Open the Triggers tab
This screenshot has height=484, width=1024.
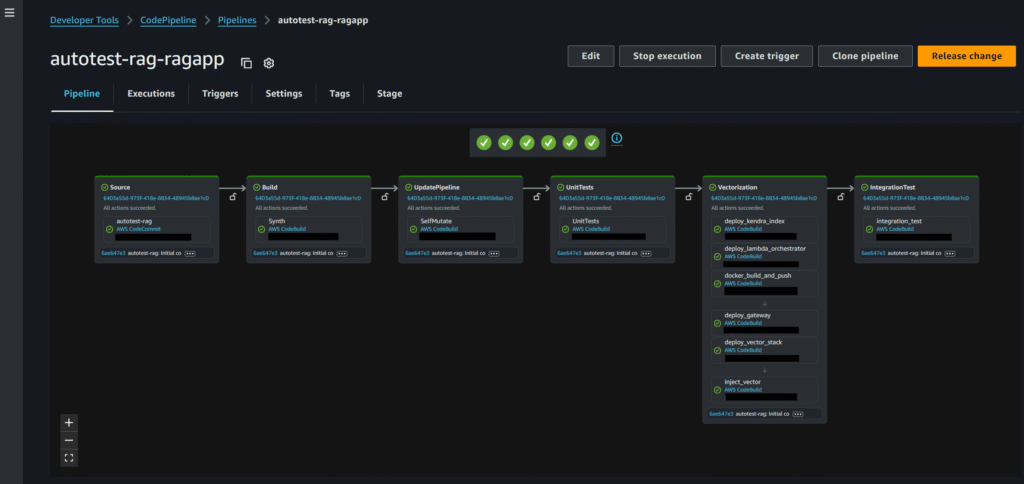(220, 94)
